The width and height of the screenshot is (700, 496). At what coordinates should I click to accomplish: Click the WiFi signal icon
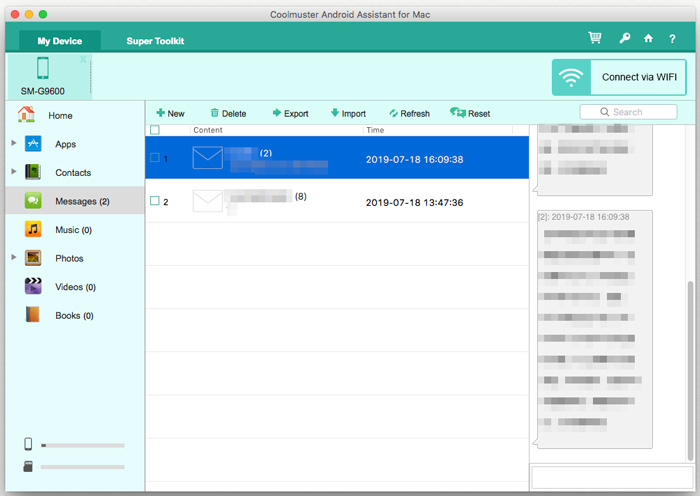571,78
